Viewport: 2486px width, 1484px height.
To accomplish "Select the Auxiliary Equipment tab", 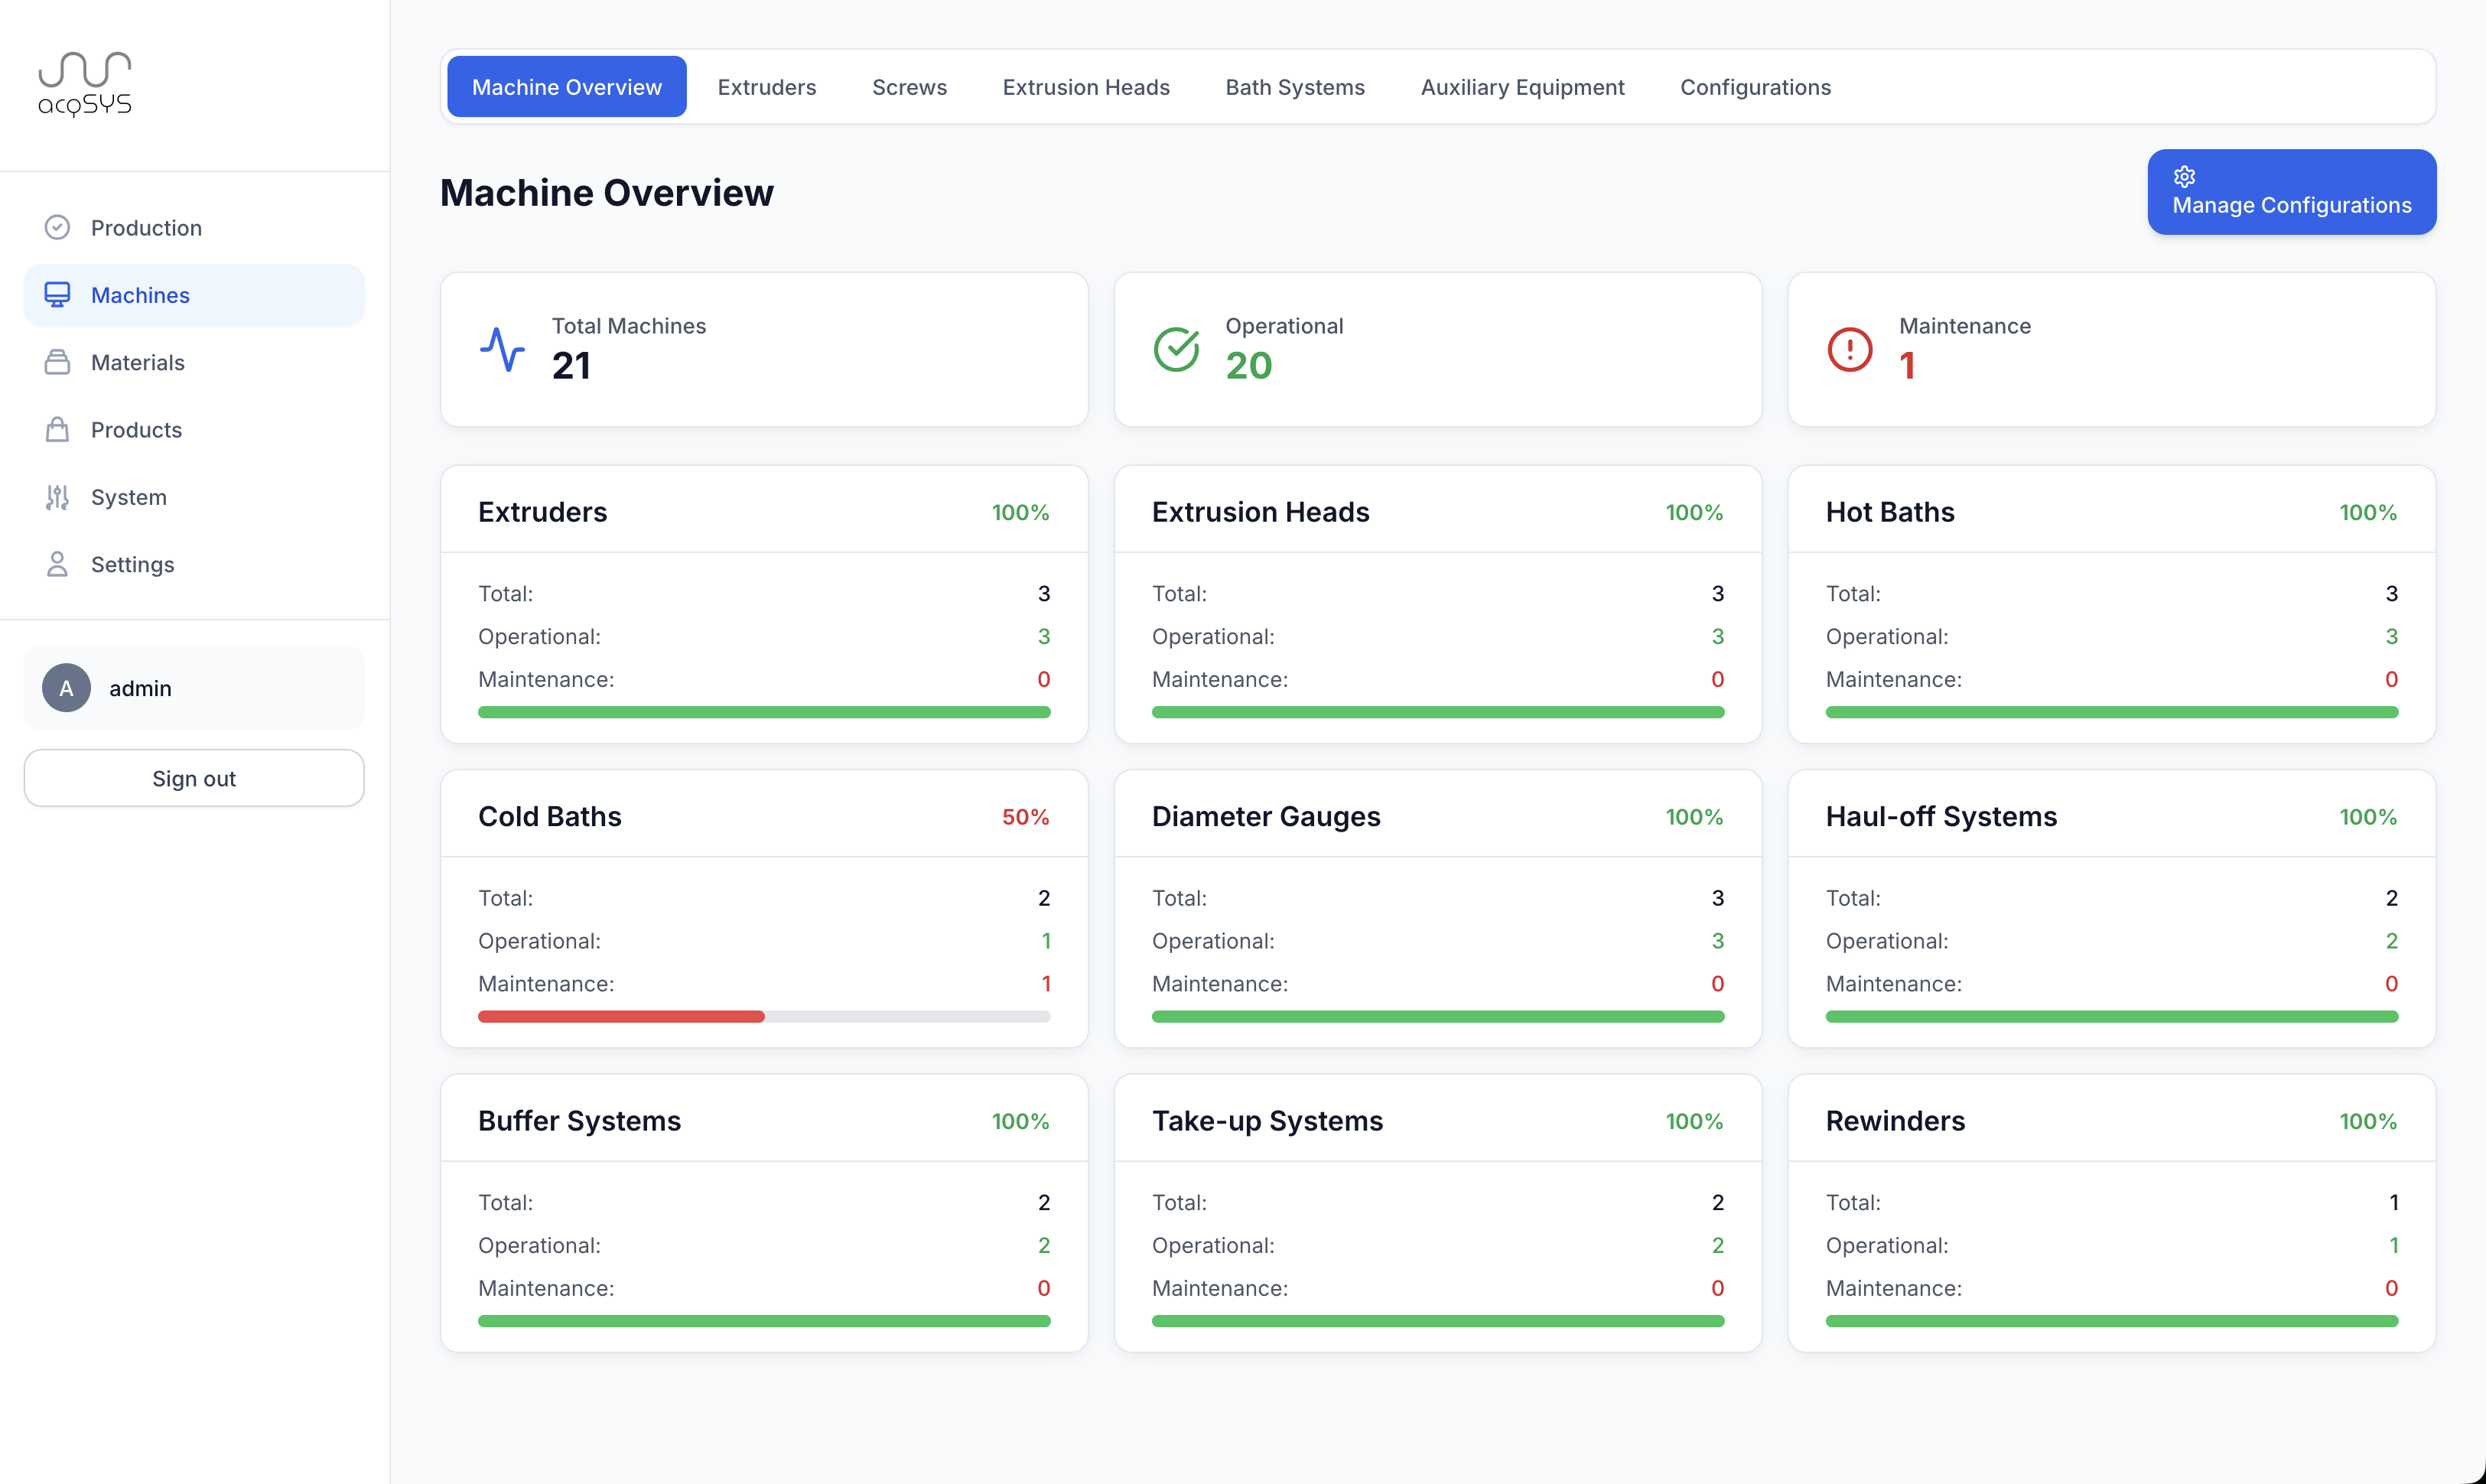I will 1522,87.
